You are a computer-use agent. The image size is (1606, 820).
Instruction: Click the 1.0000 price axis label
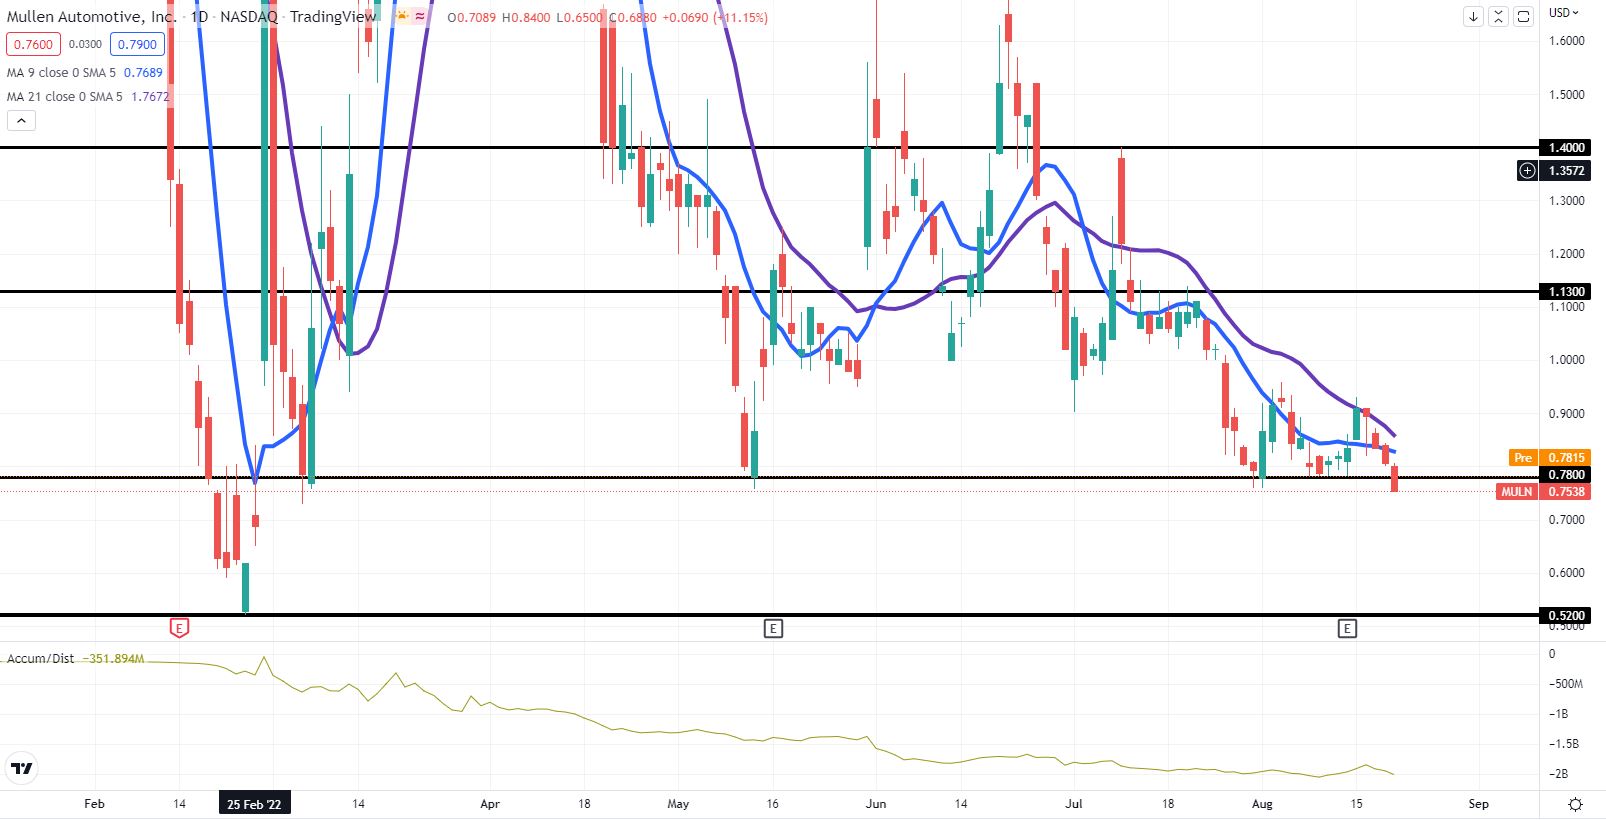coord(1566,360)
